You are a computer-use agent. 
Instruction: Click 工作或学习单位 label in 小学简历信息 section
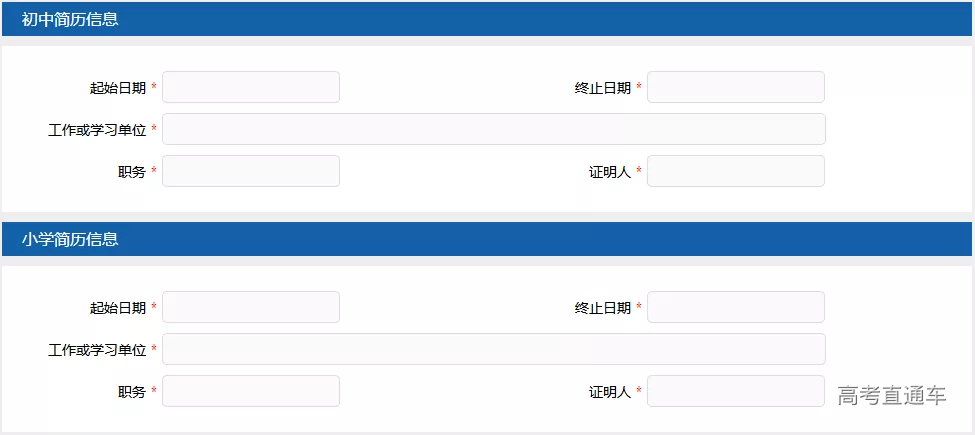(x=97, y=350)
